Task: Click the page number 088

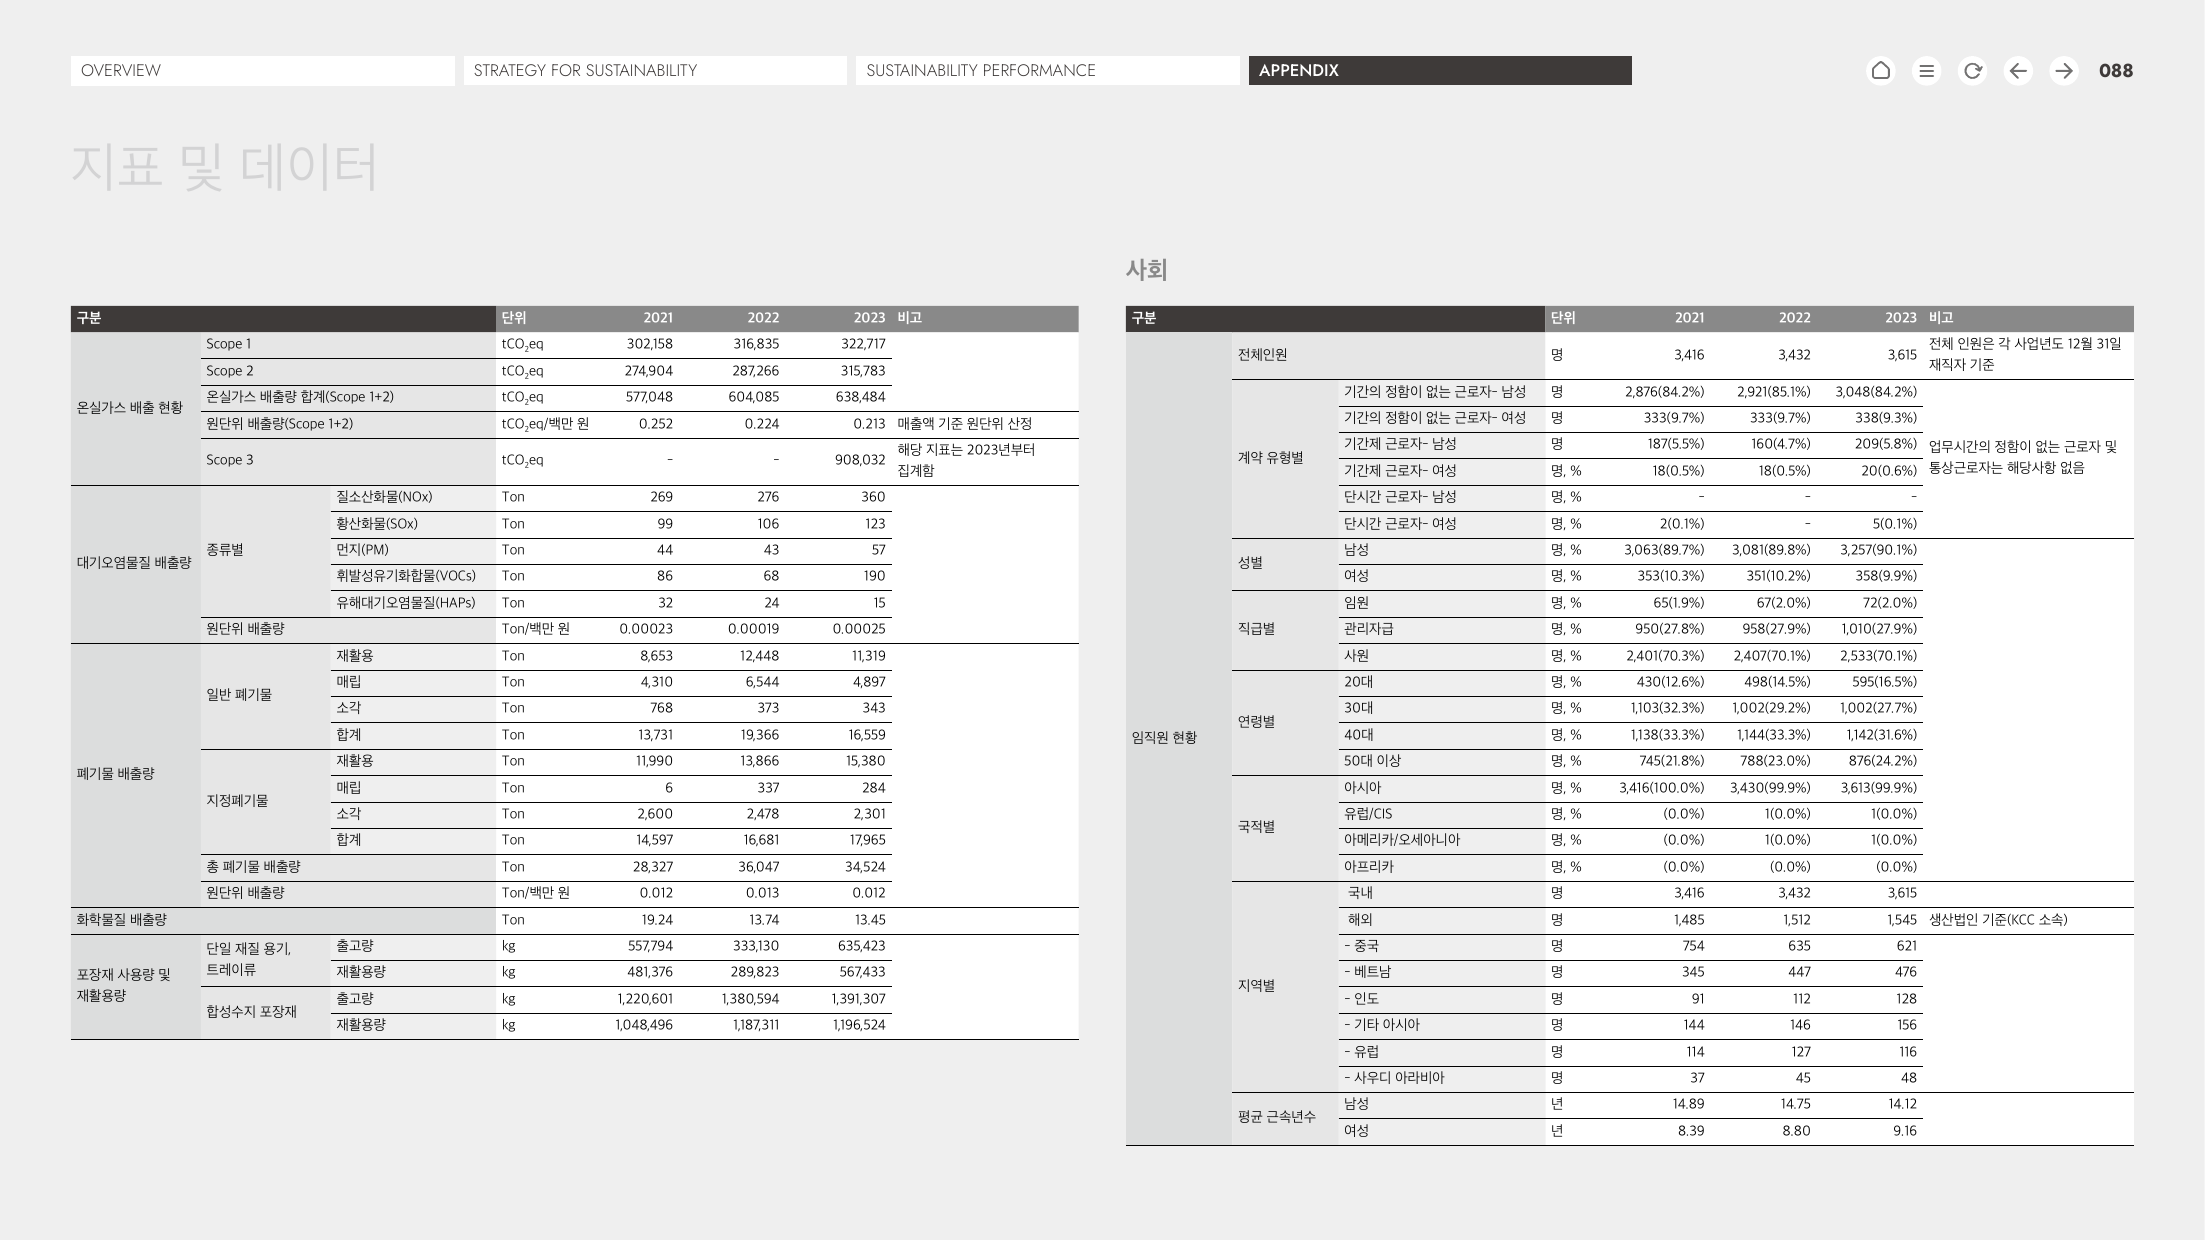Action: coord(2116,70)
